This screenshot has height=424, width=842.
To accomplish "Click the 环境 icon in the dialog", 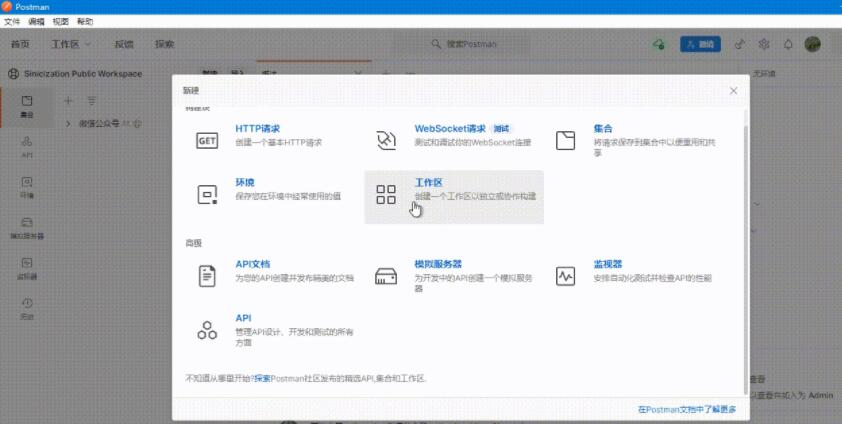I will [207, 194].
